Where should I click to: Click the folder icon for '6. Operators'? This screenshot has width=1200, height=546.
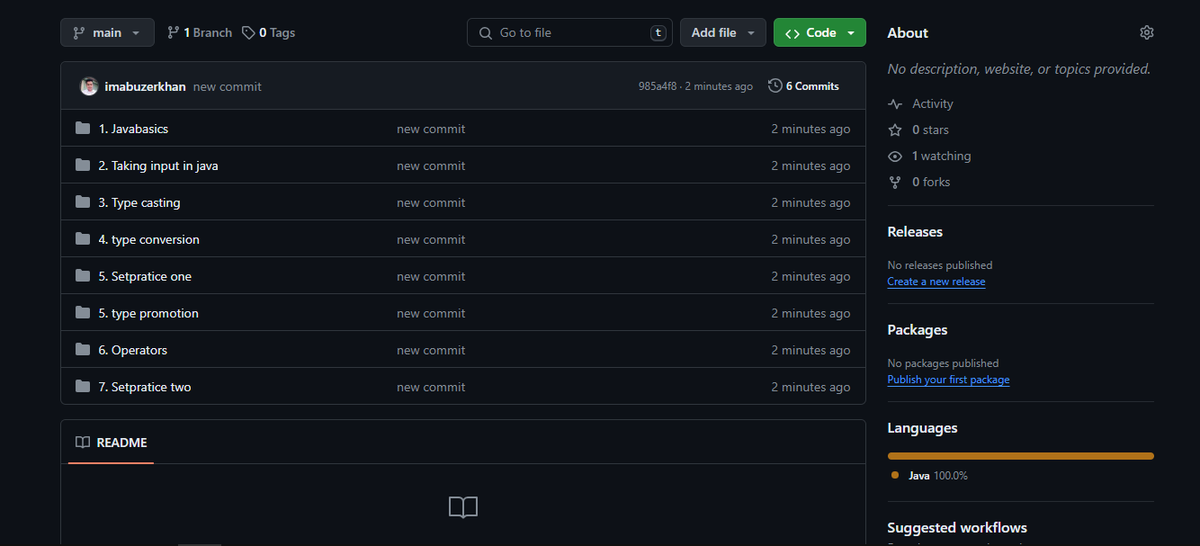pyautogui.click(x=83, y=351)
